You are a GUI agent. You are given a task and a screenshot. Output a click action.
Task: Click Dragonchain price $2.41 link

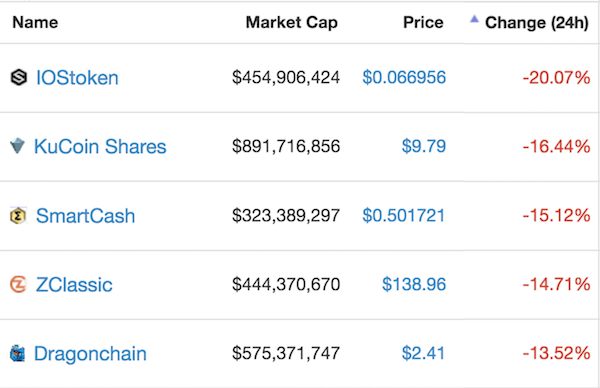coord(423,353)
